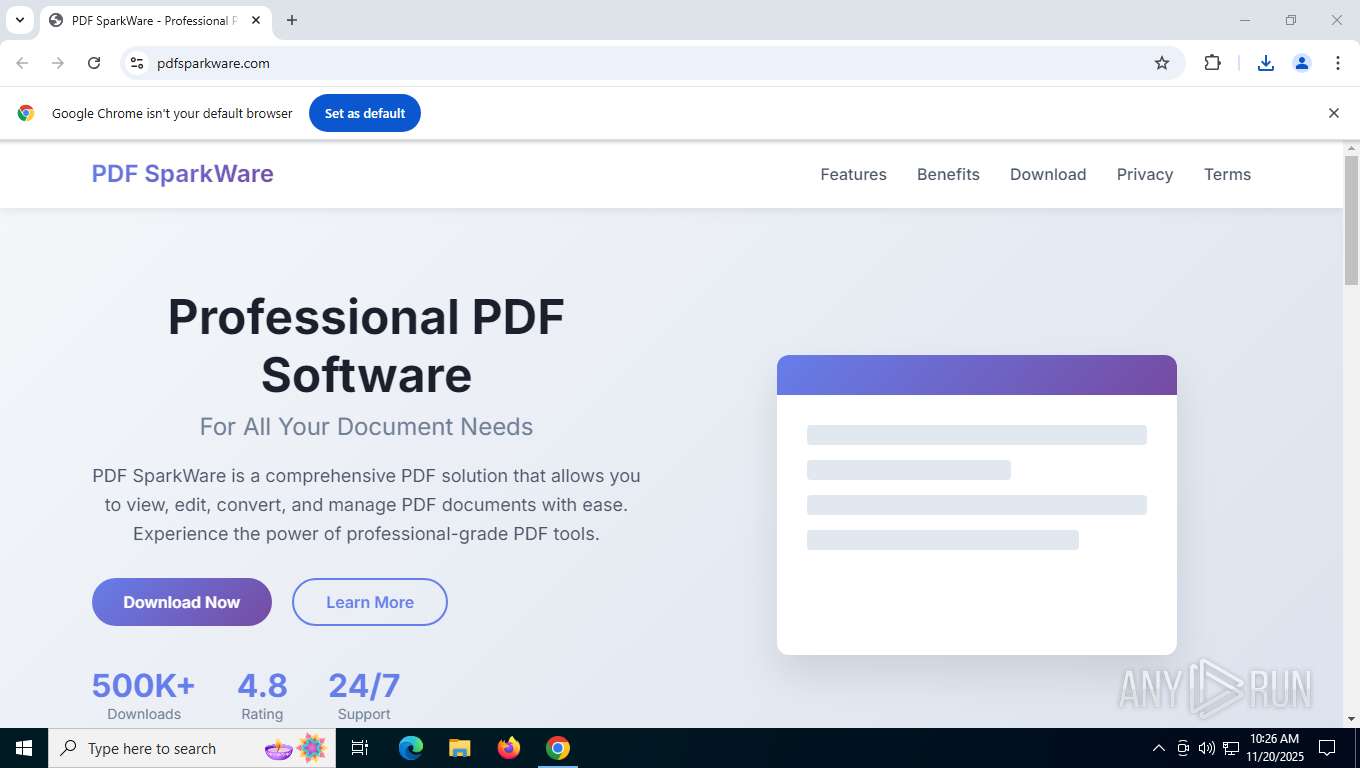Click the Professional PDF Software heading

(x=366, y=346)
